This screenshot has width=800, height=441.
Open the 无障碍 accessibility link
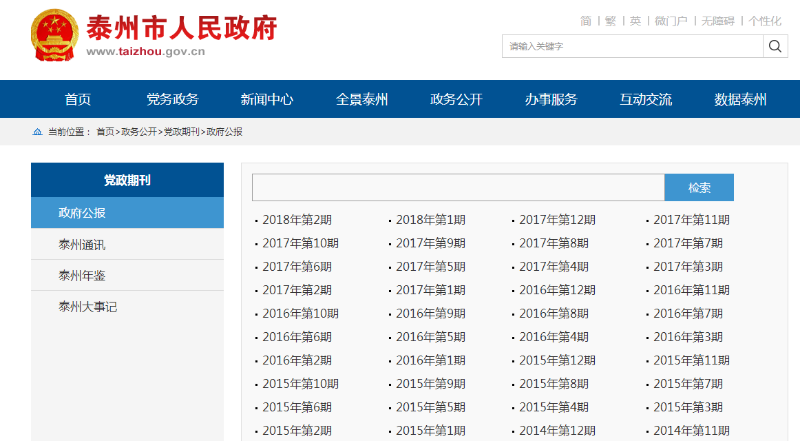[x=717, y=21]
